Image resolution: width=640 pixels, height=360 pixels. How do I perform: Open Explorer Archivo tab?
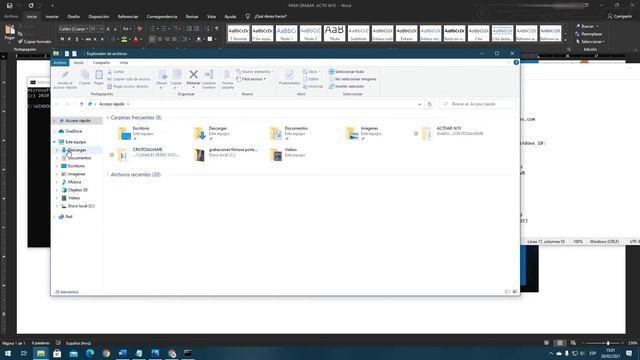click(60, 62)
